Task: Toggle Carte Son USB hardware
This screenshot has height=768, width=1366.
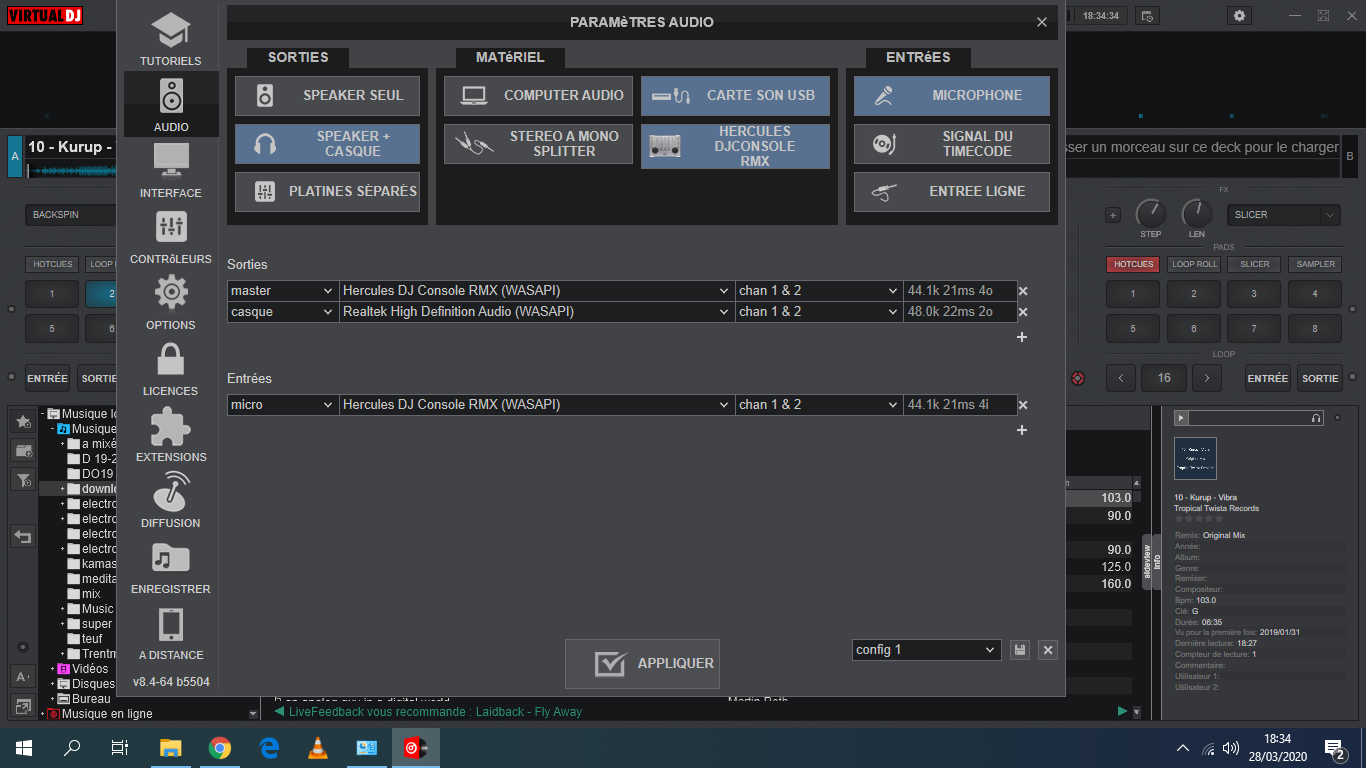Action: [x=735, y=96]
